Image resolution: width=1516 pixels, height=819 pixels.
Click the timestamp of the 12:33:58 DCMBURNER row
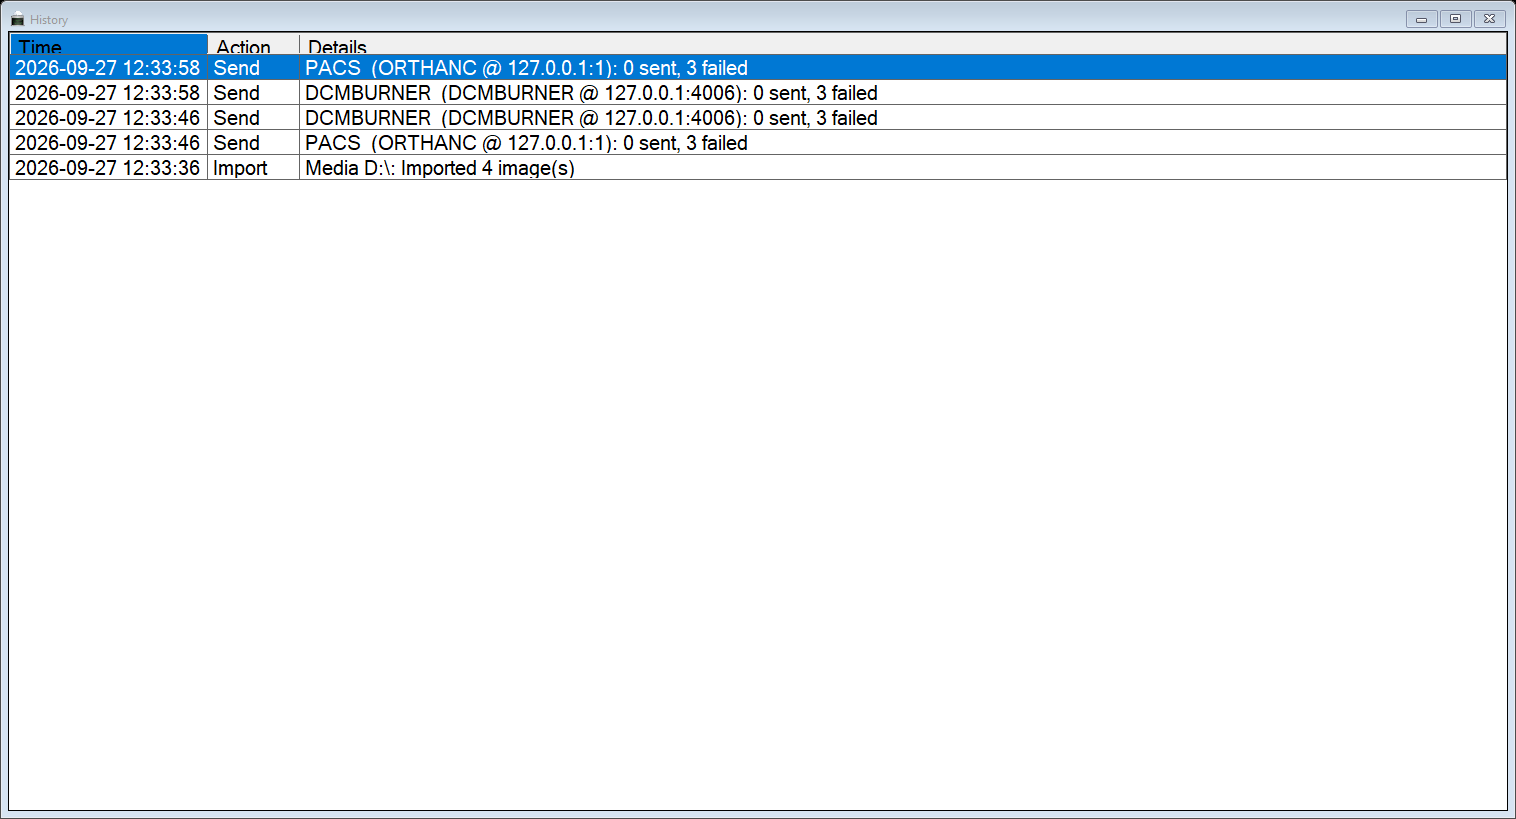(108, 93)
